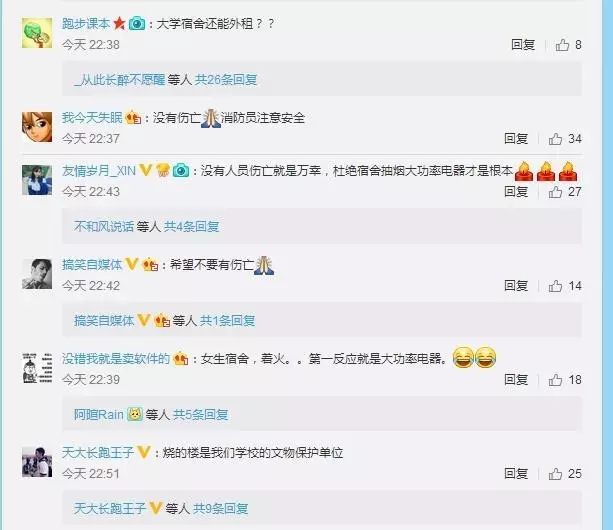The height and width of the screenshot is (530, 613).
Task: Open 没错我就是卖软件的 username link
Action: pyautogui.click(x=116, y=359)
